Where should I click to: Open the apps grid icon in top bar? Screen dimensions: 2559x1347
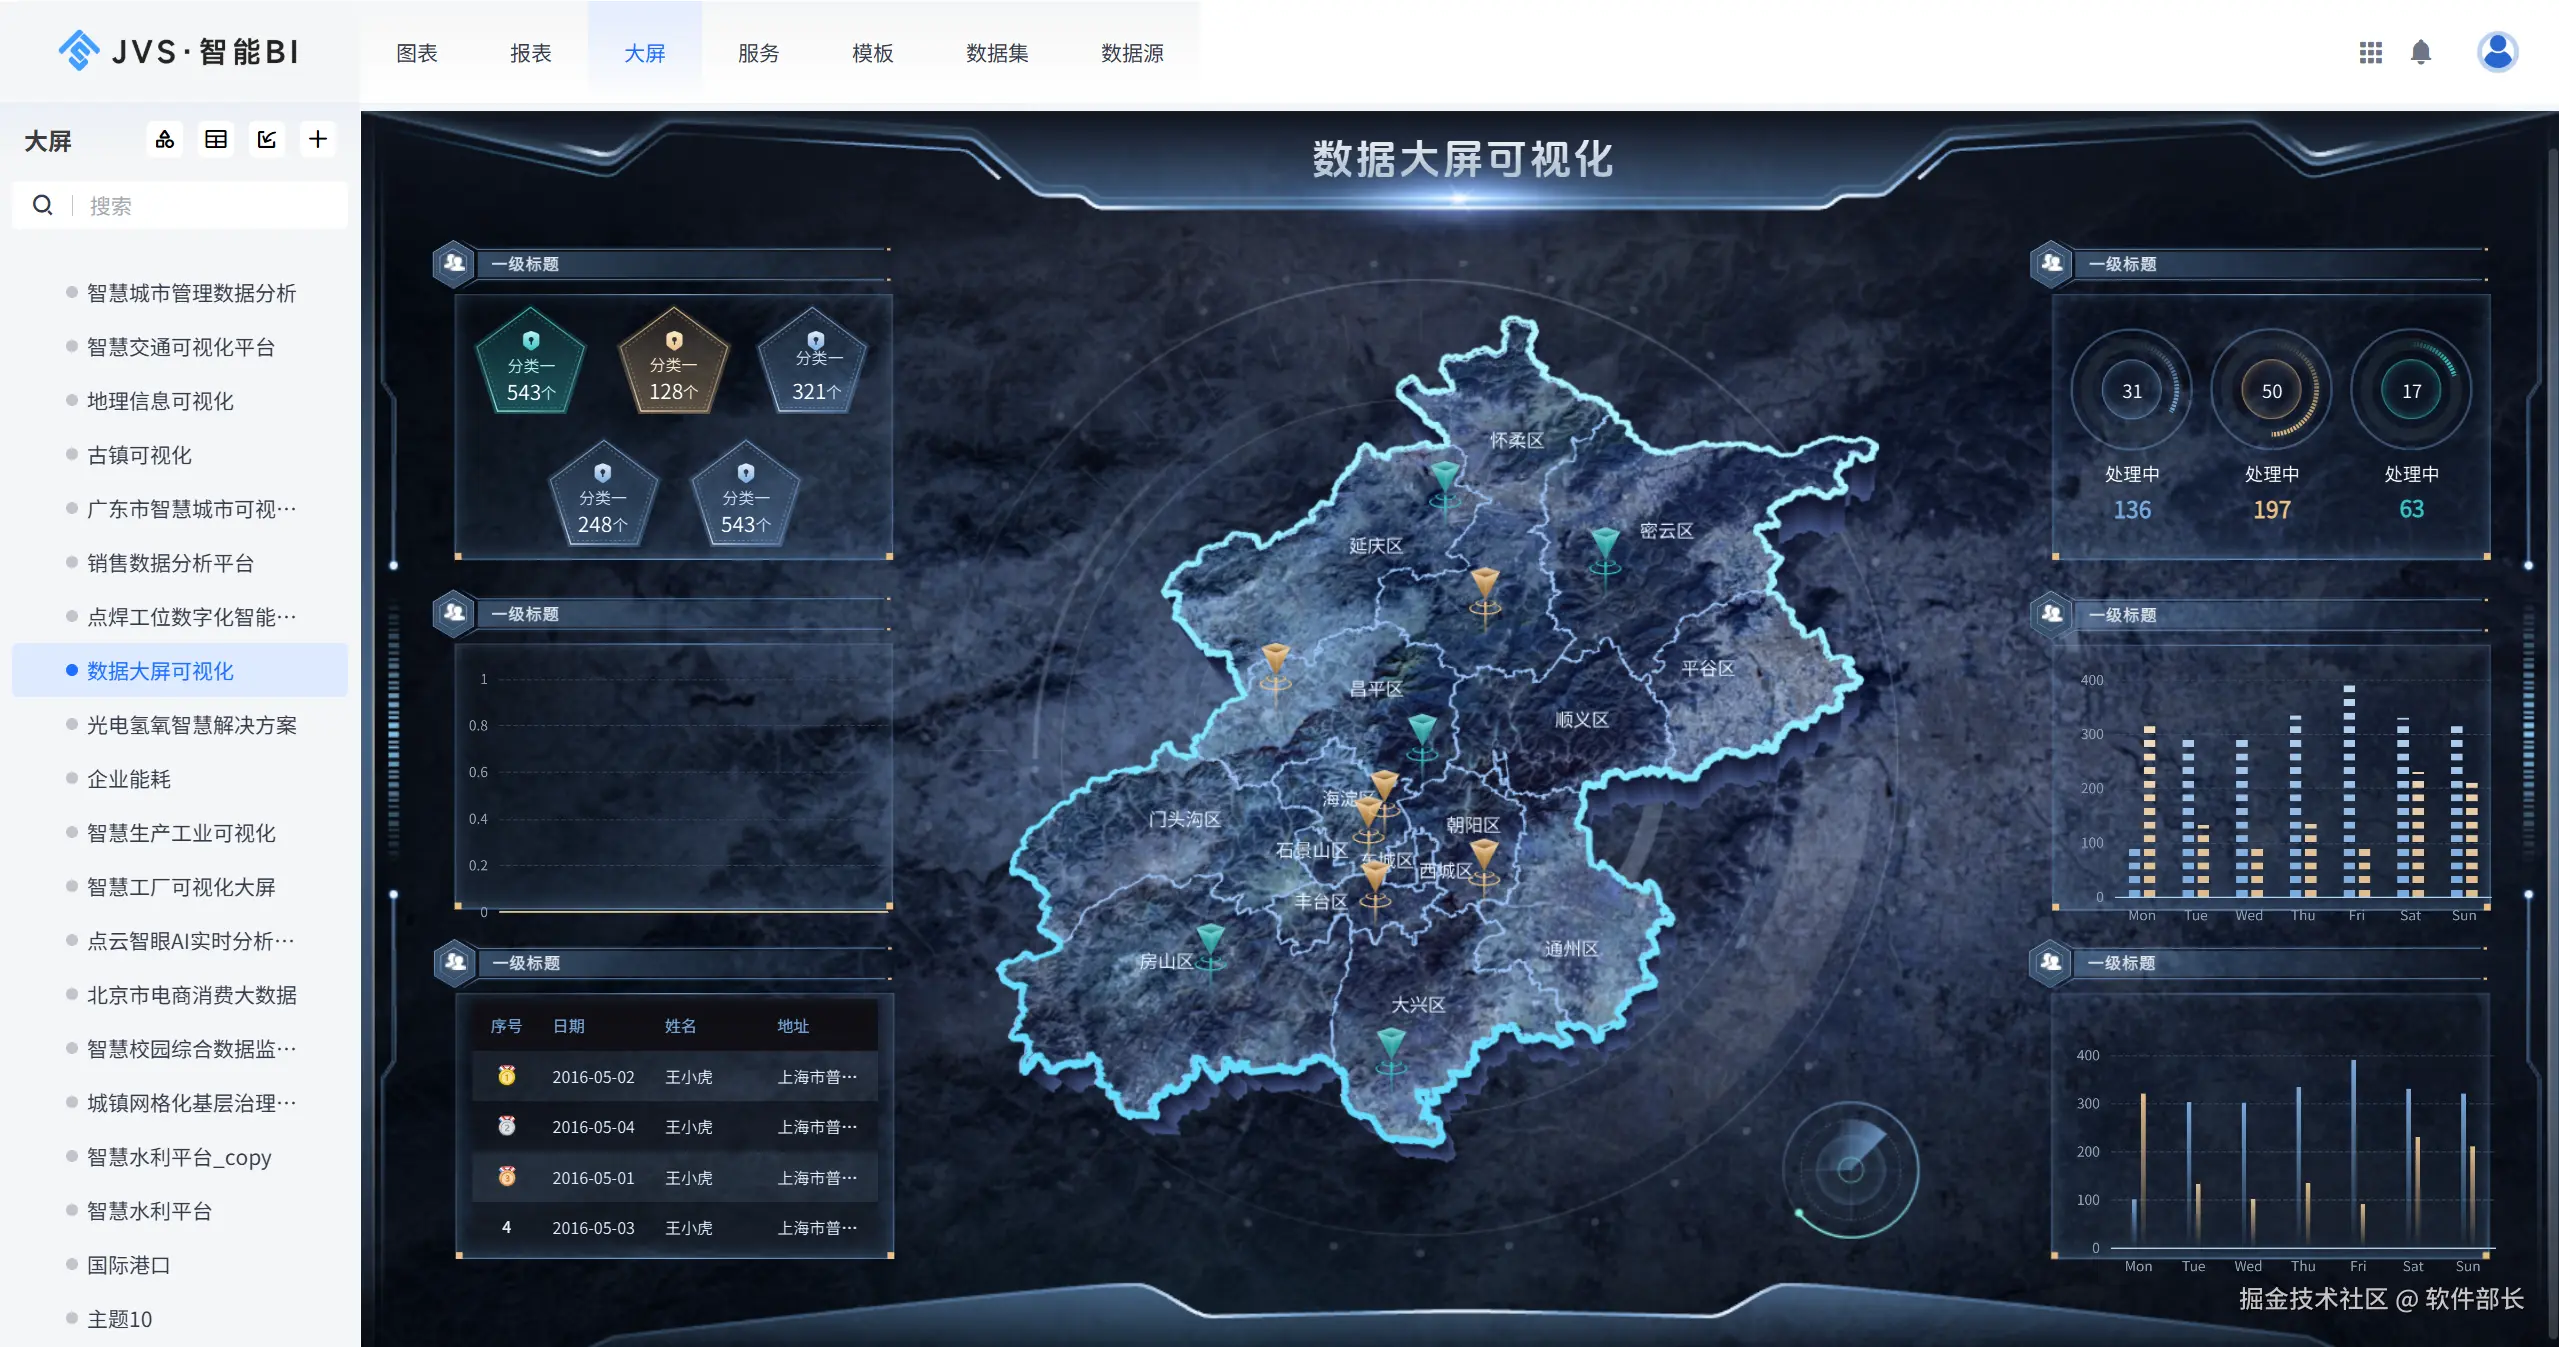[x=2370, y=53]
